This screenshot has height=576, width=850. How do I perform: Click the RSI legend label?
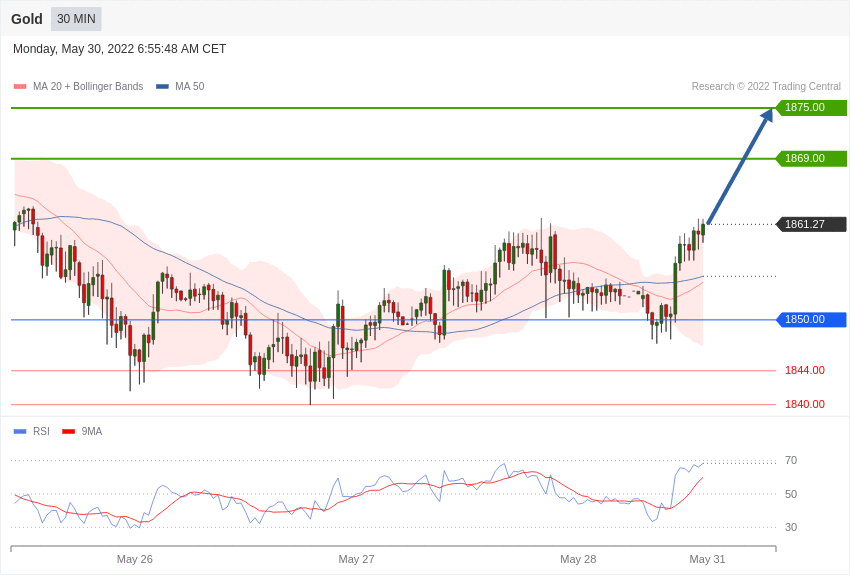click(x=41, y=432)
